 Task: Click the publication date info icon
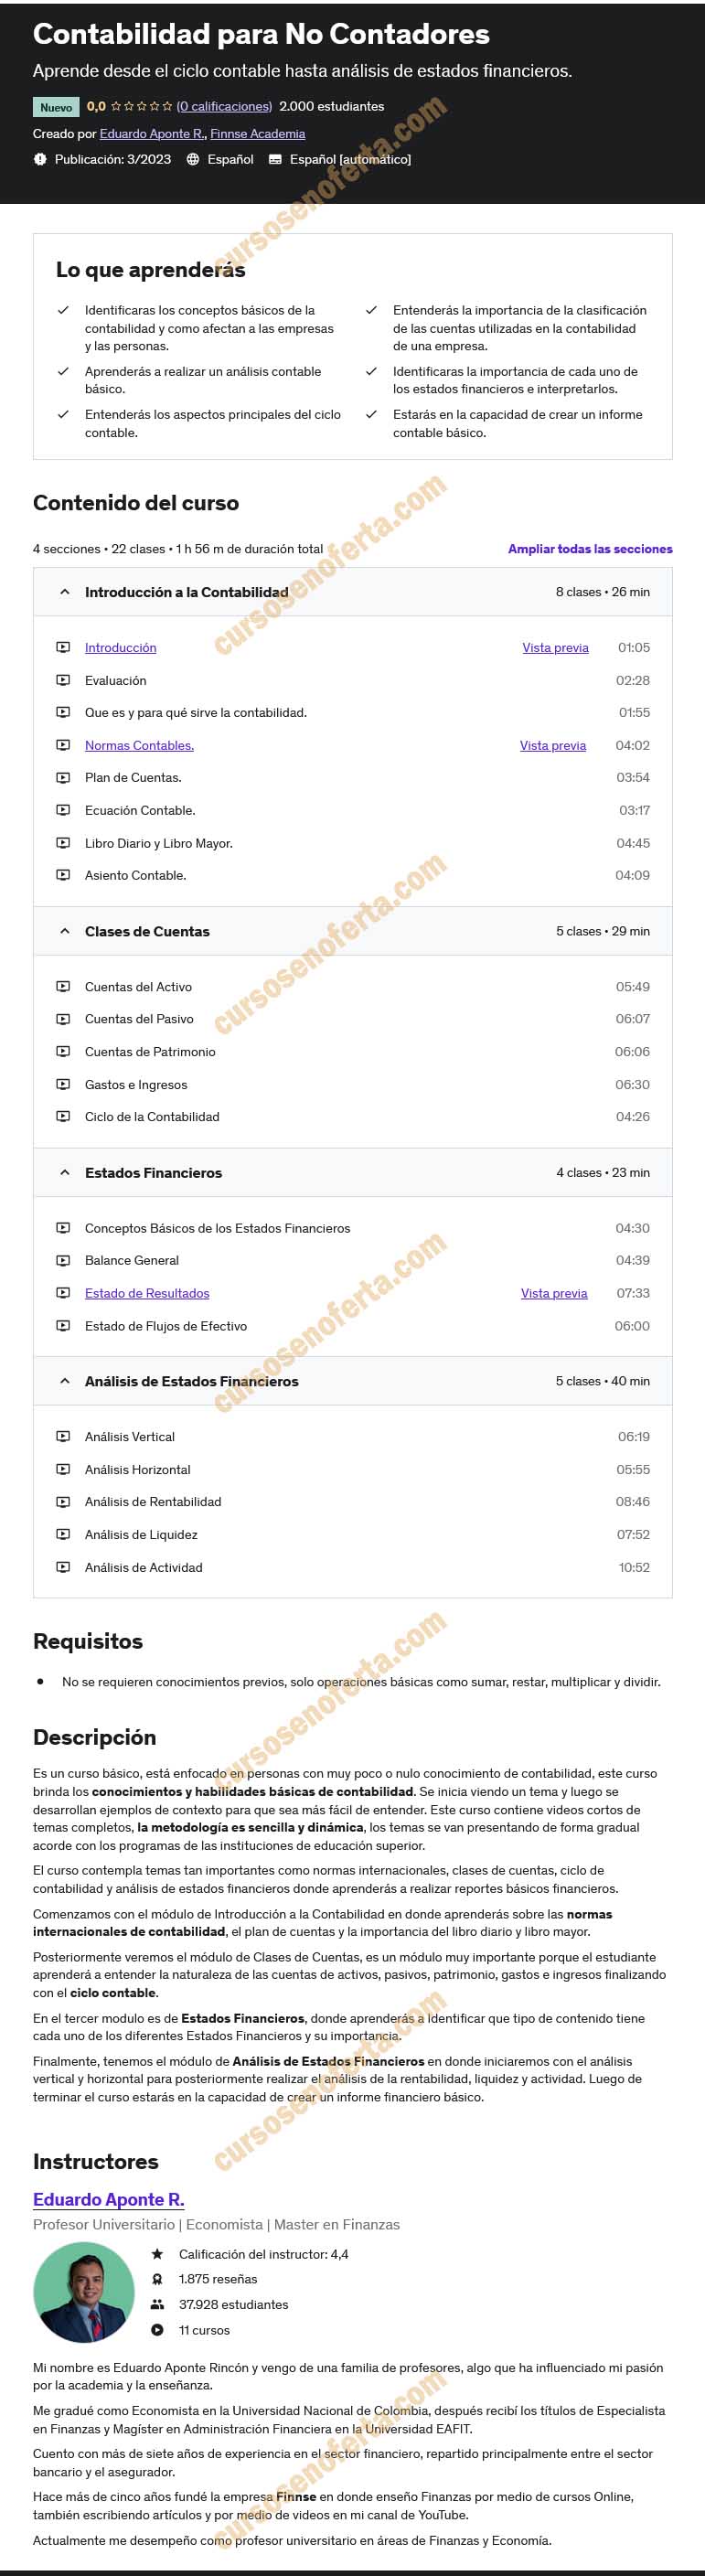point(39,158)
